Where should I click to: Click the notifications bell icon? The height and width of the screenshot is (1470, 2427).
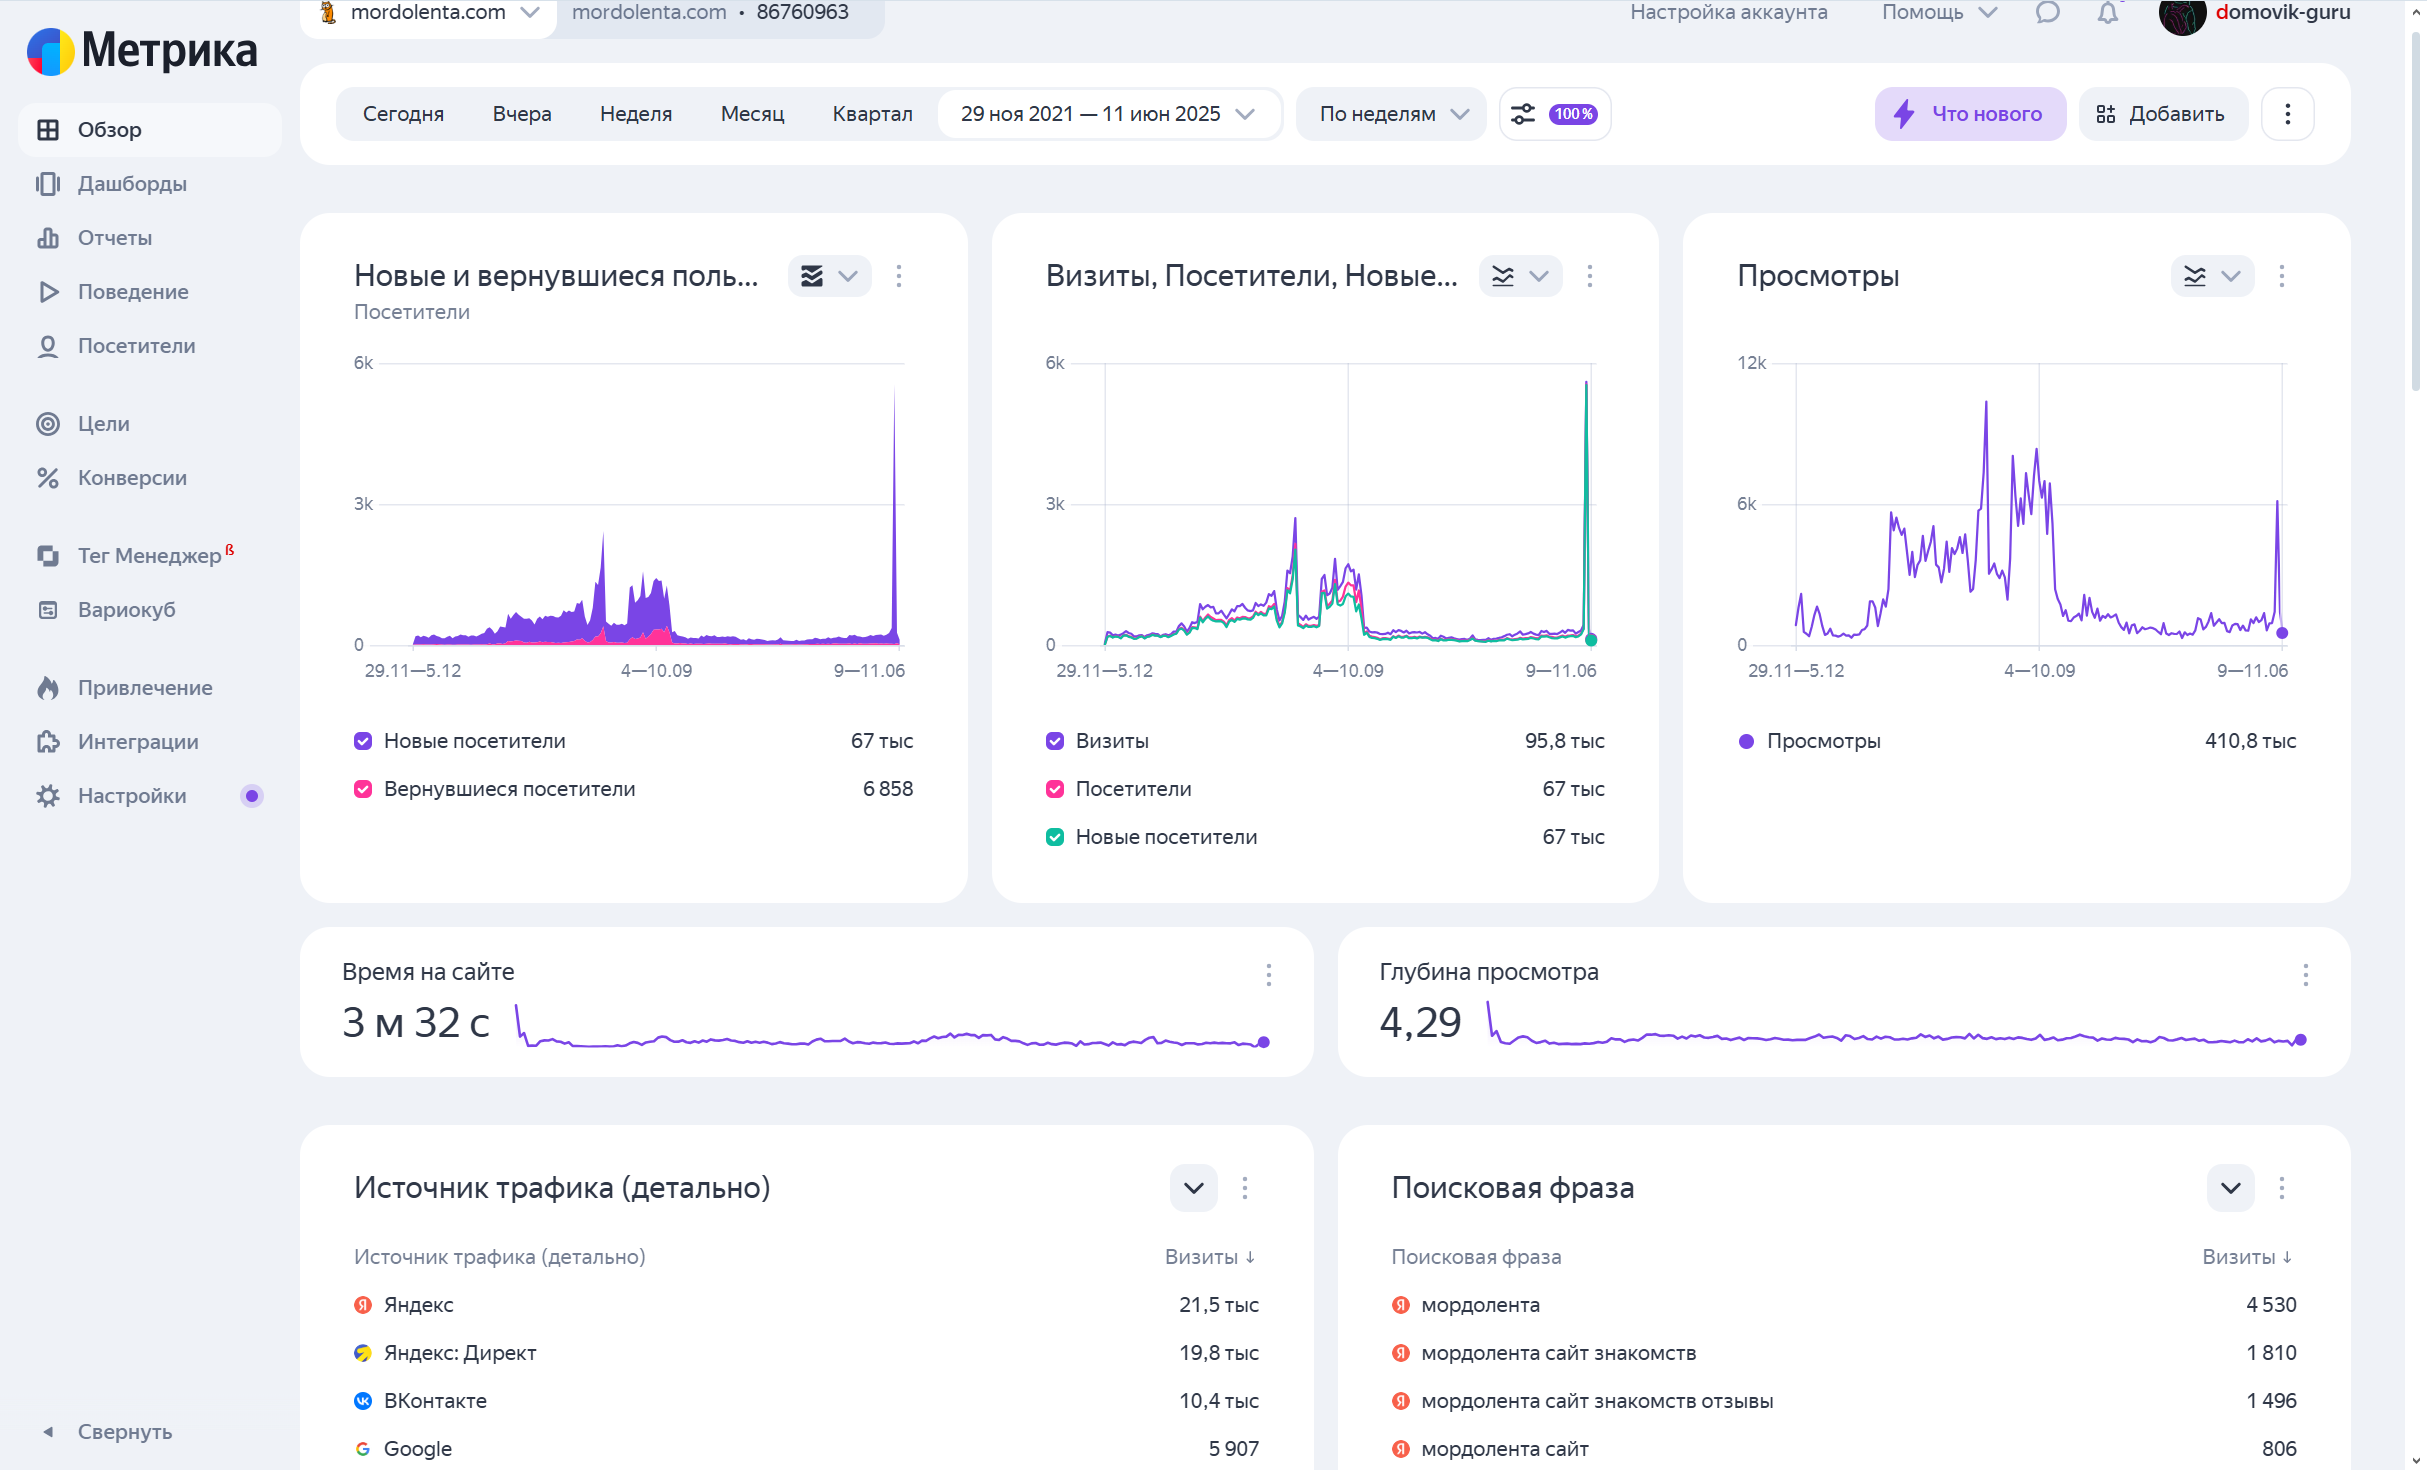point(2107,13)
